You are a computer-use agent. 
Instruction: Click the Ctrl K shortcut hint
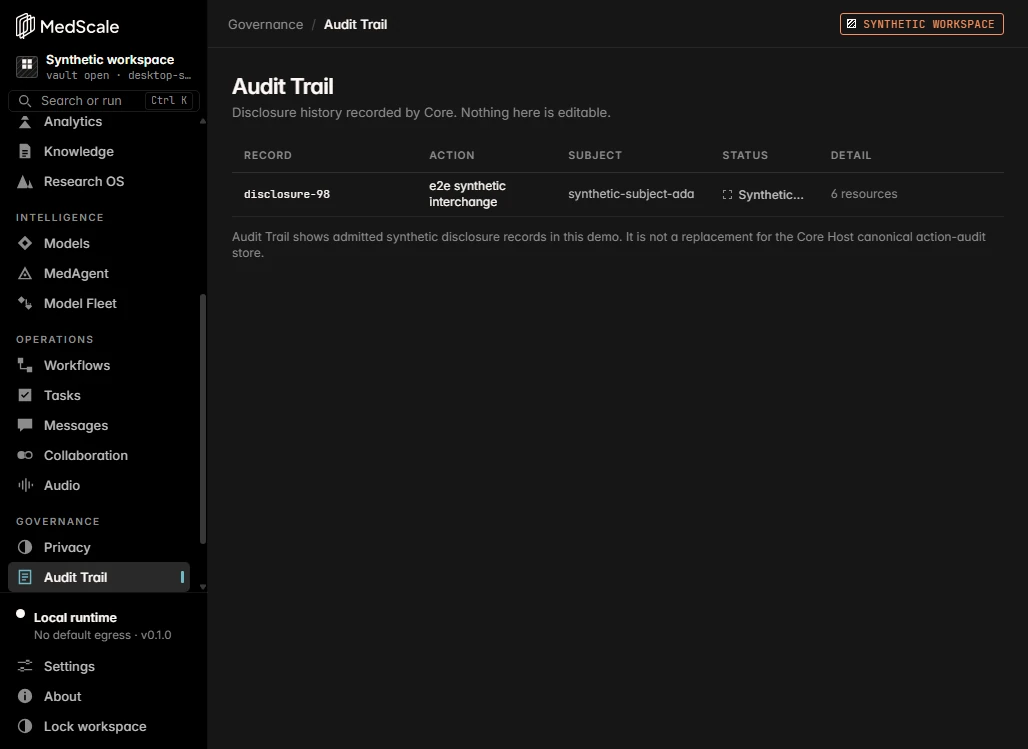pyautogui.click(x=169, y=100)
